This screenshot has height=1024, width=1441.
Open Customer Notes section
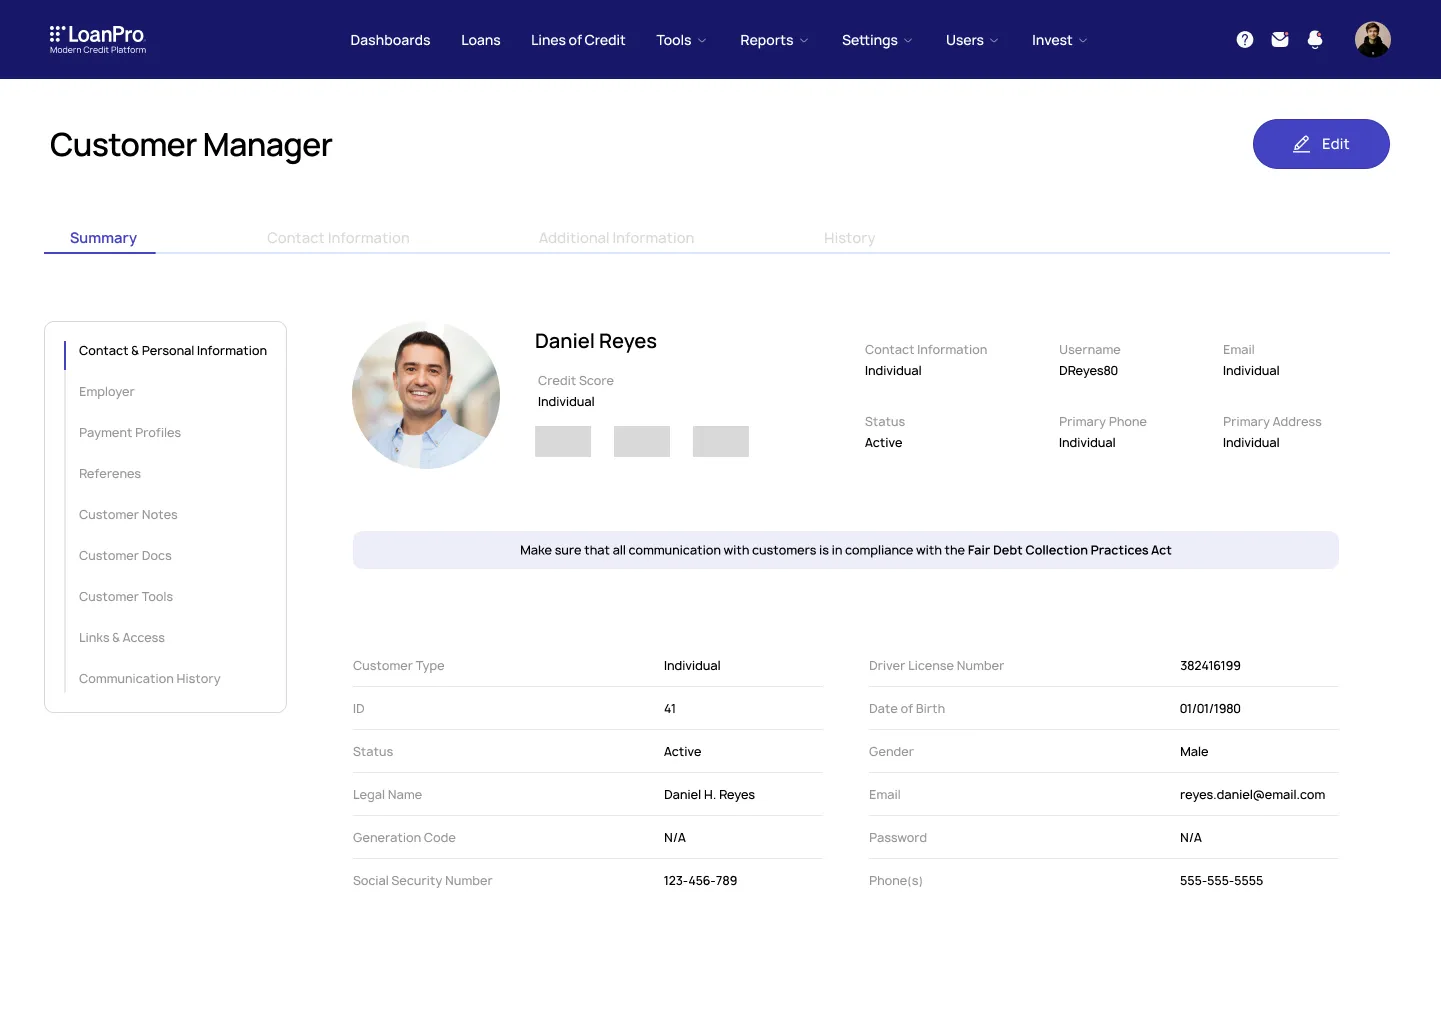128,515
